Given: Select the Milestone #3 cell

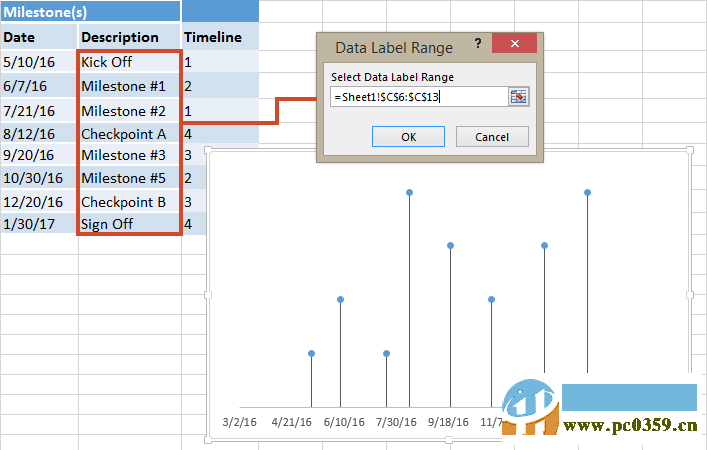Looking at the screenshot, I should (x=129, y=155).
